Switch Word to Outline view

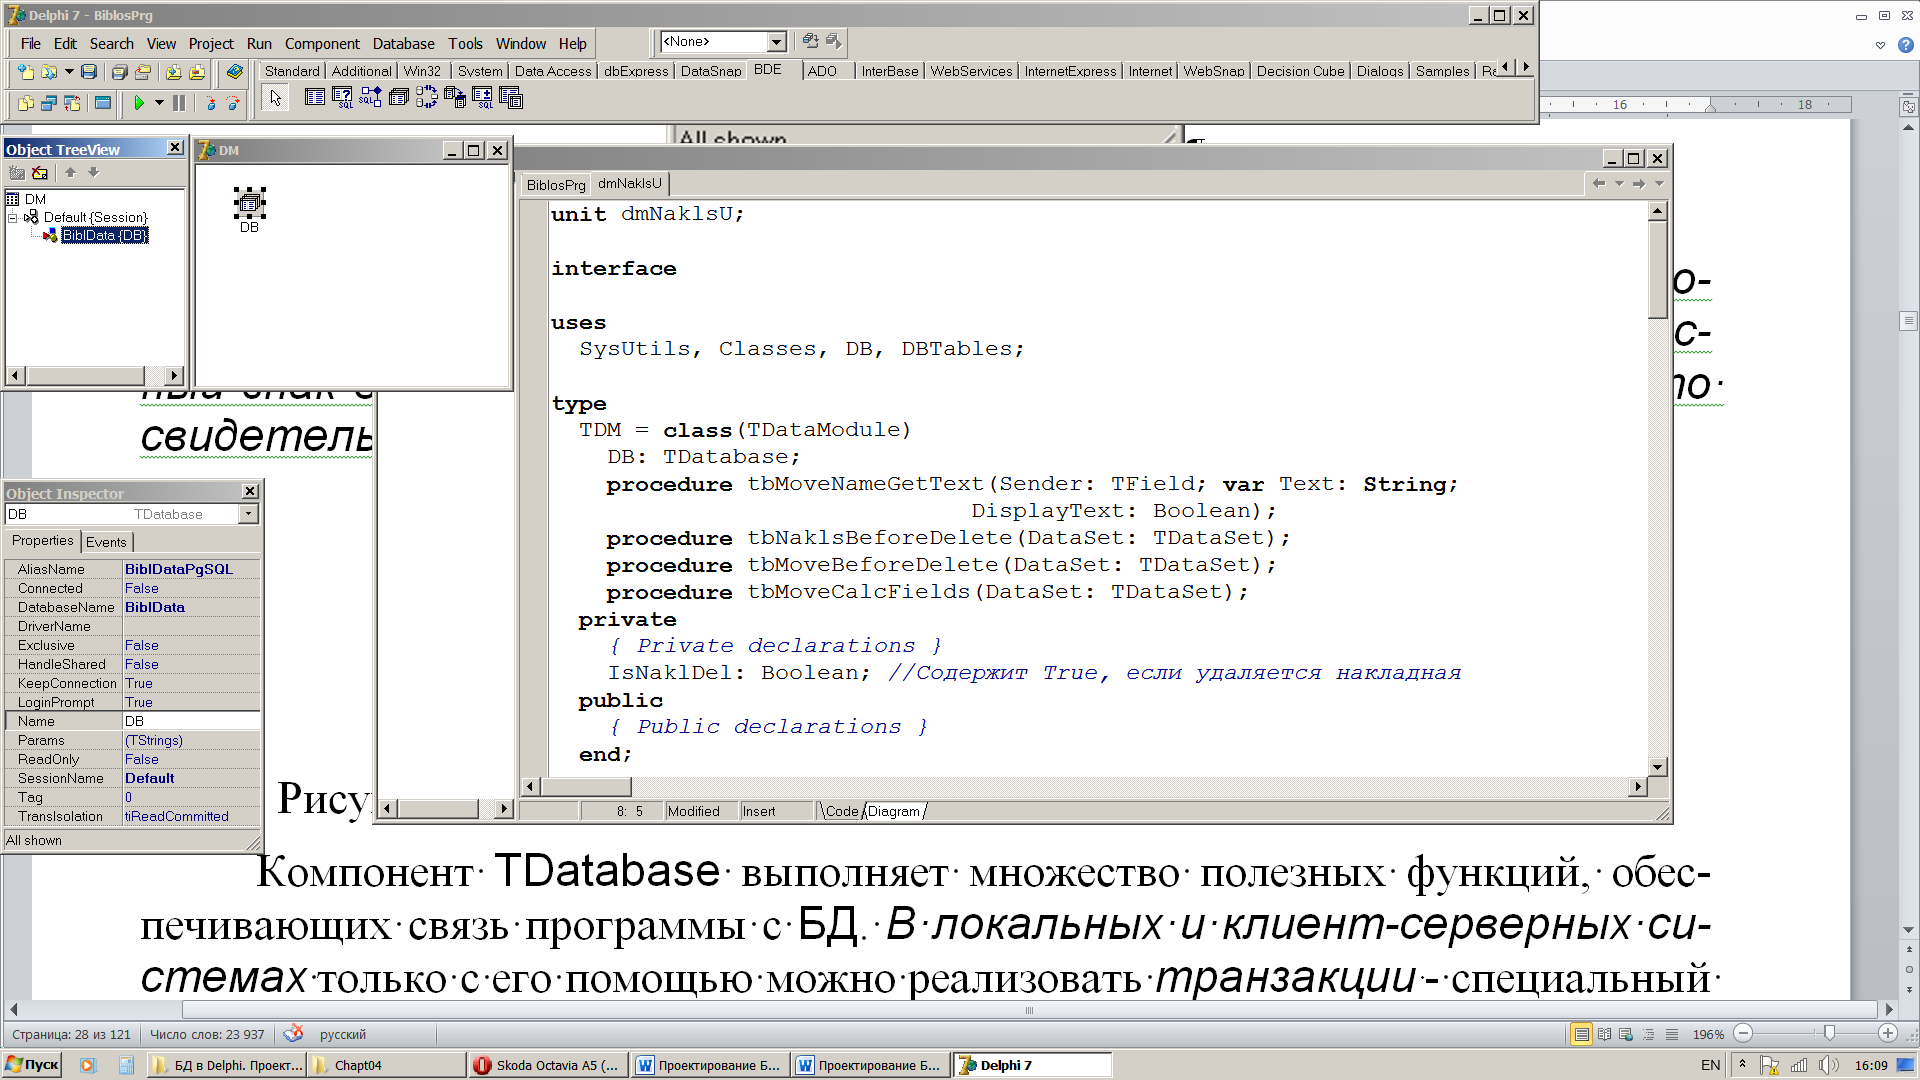click(x=1649, y=1035)
